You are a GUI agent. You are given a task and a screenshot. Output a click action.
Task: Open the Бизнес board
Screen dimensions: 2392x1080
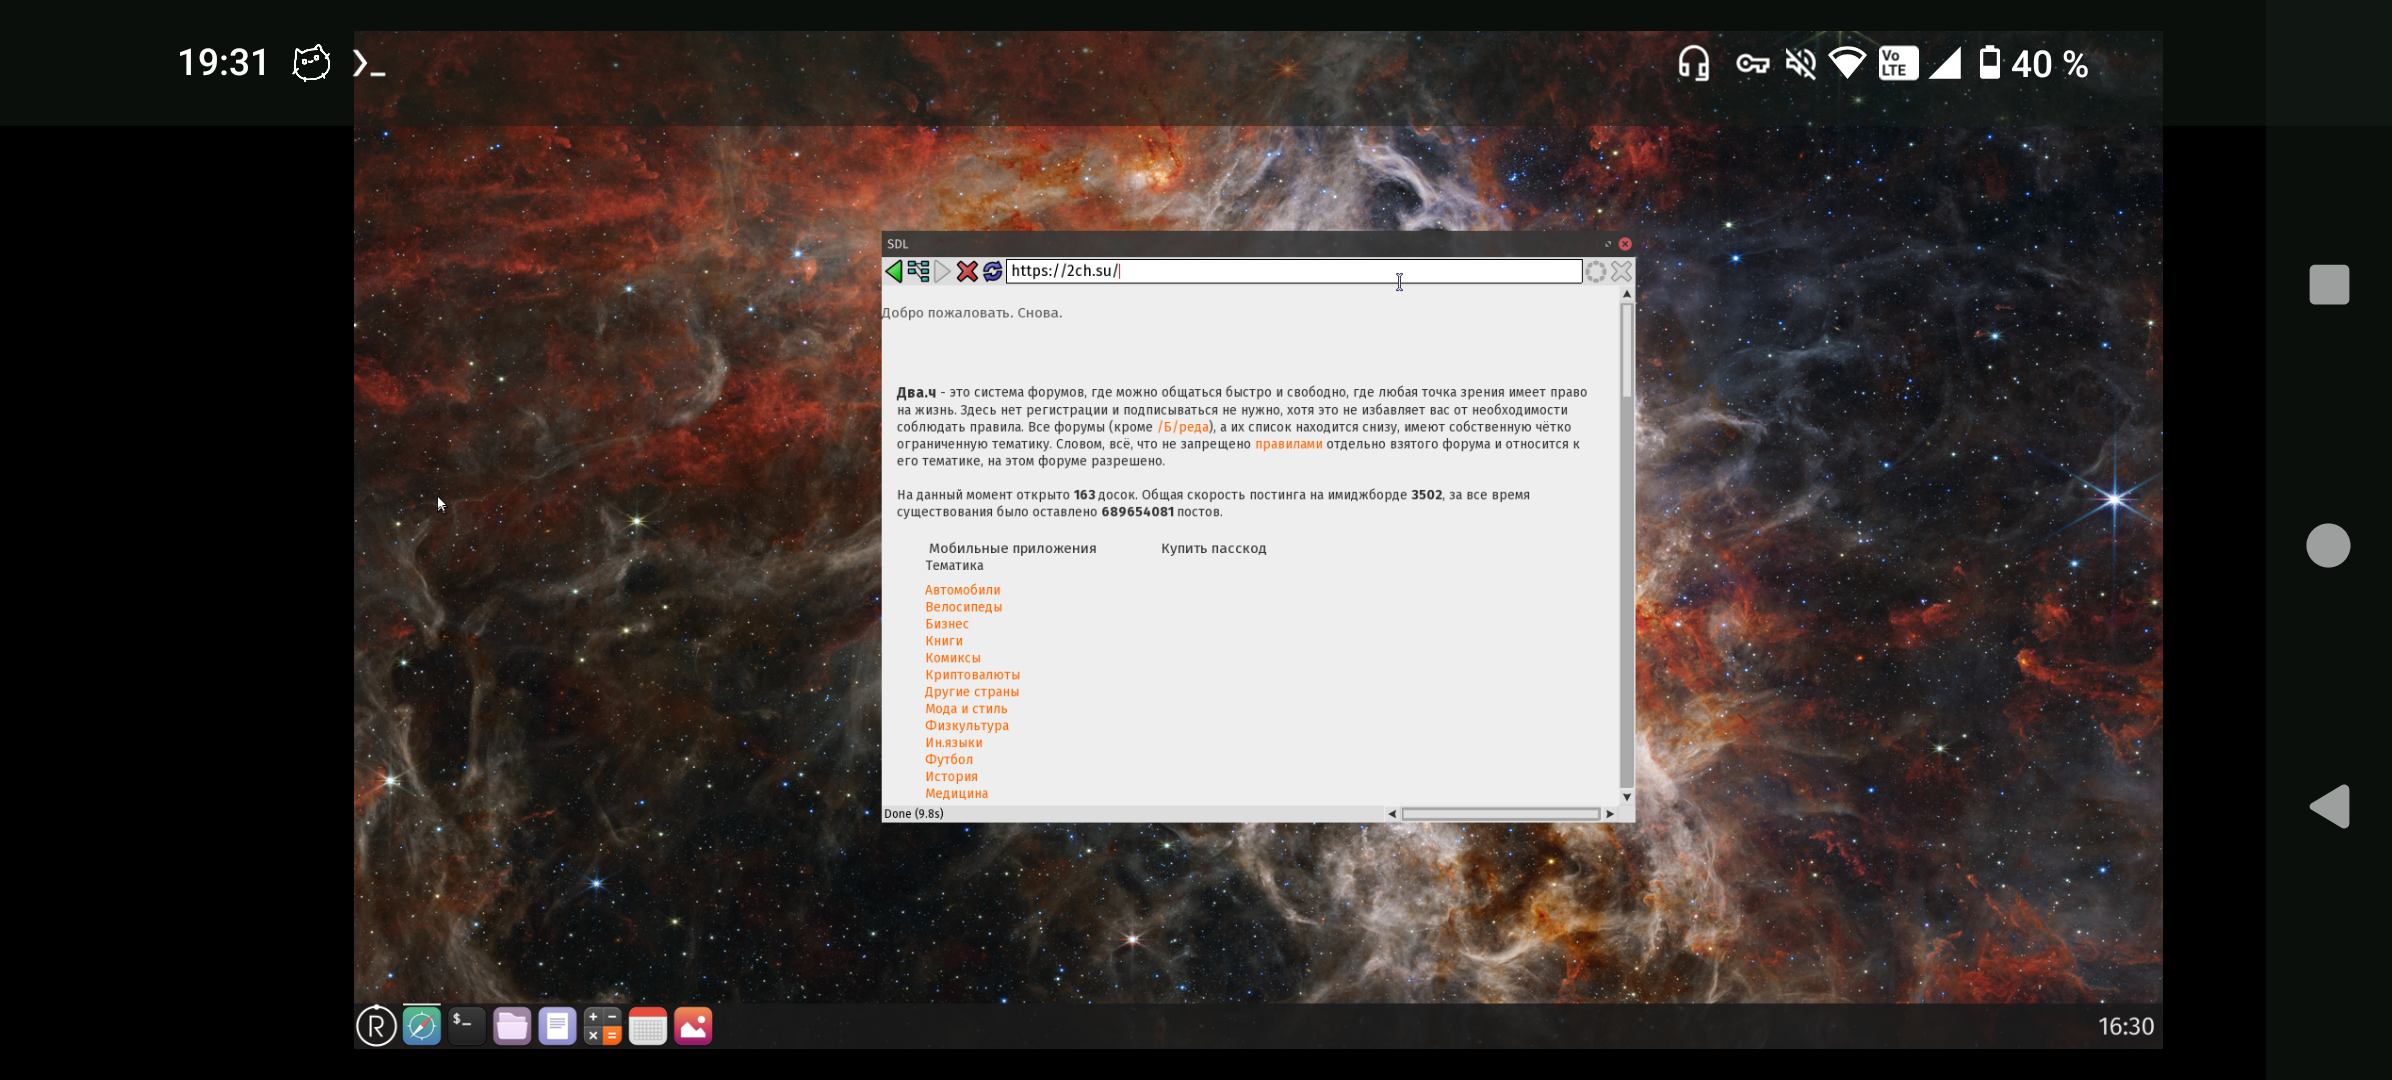(946, 624)
